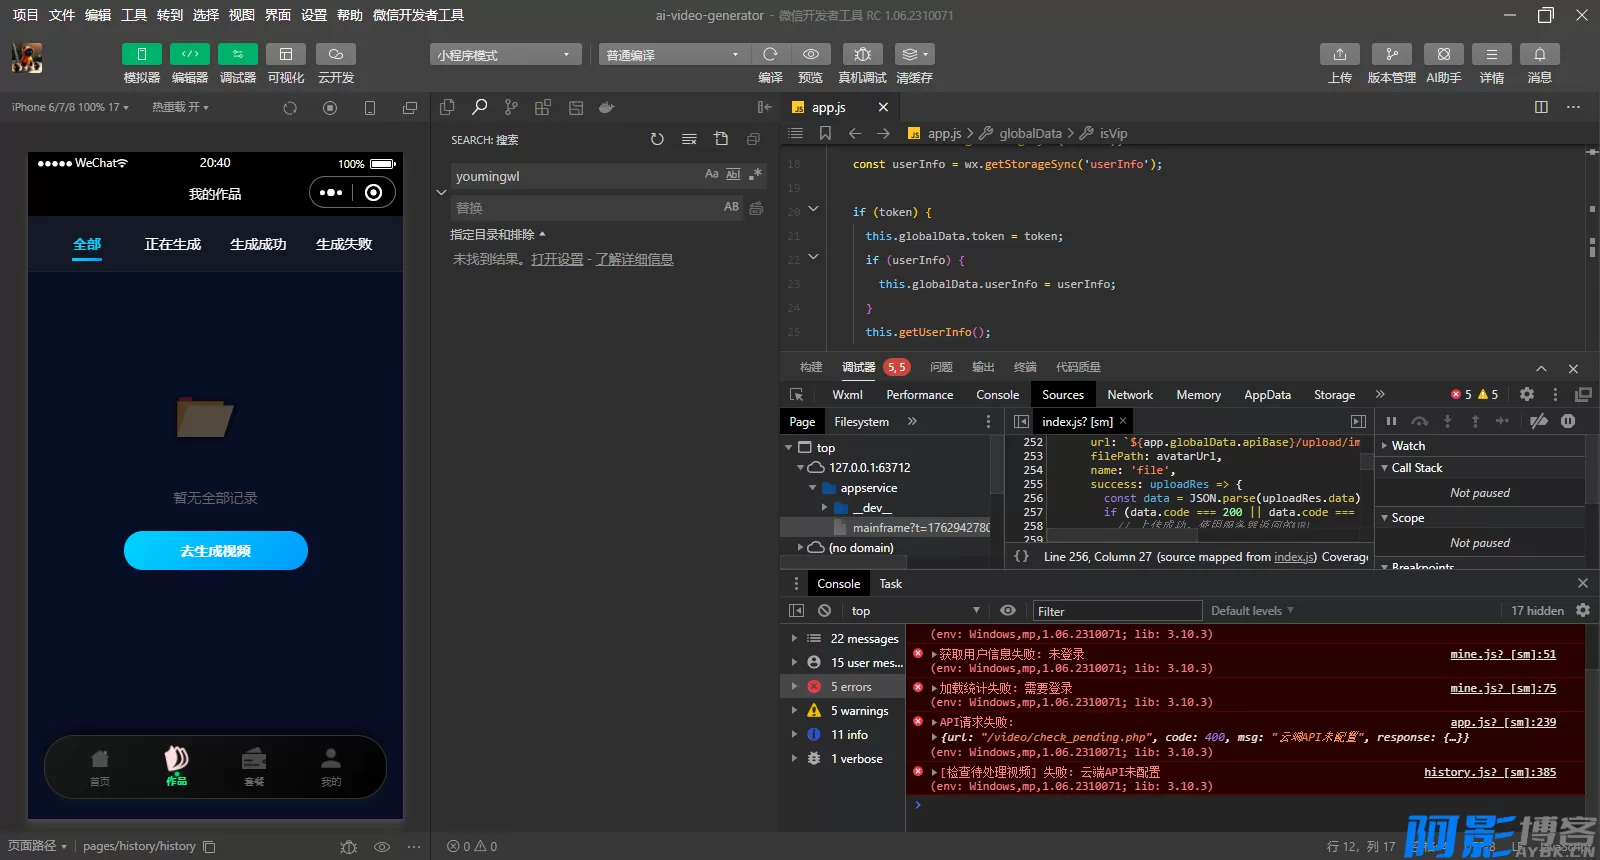Open the 设置 menu in menu bar
This screenshot has height=860, width=1600.
314,15
